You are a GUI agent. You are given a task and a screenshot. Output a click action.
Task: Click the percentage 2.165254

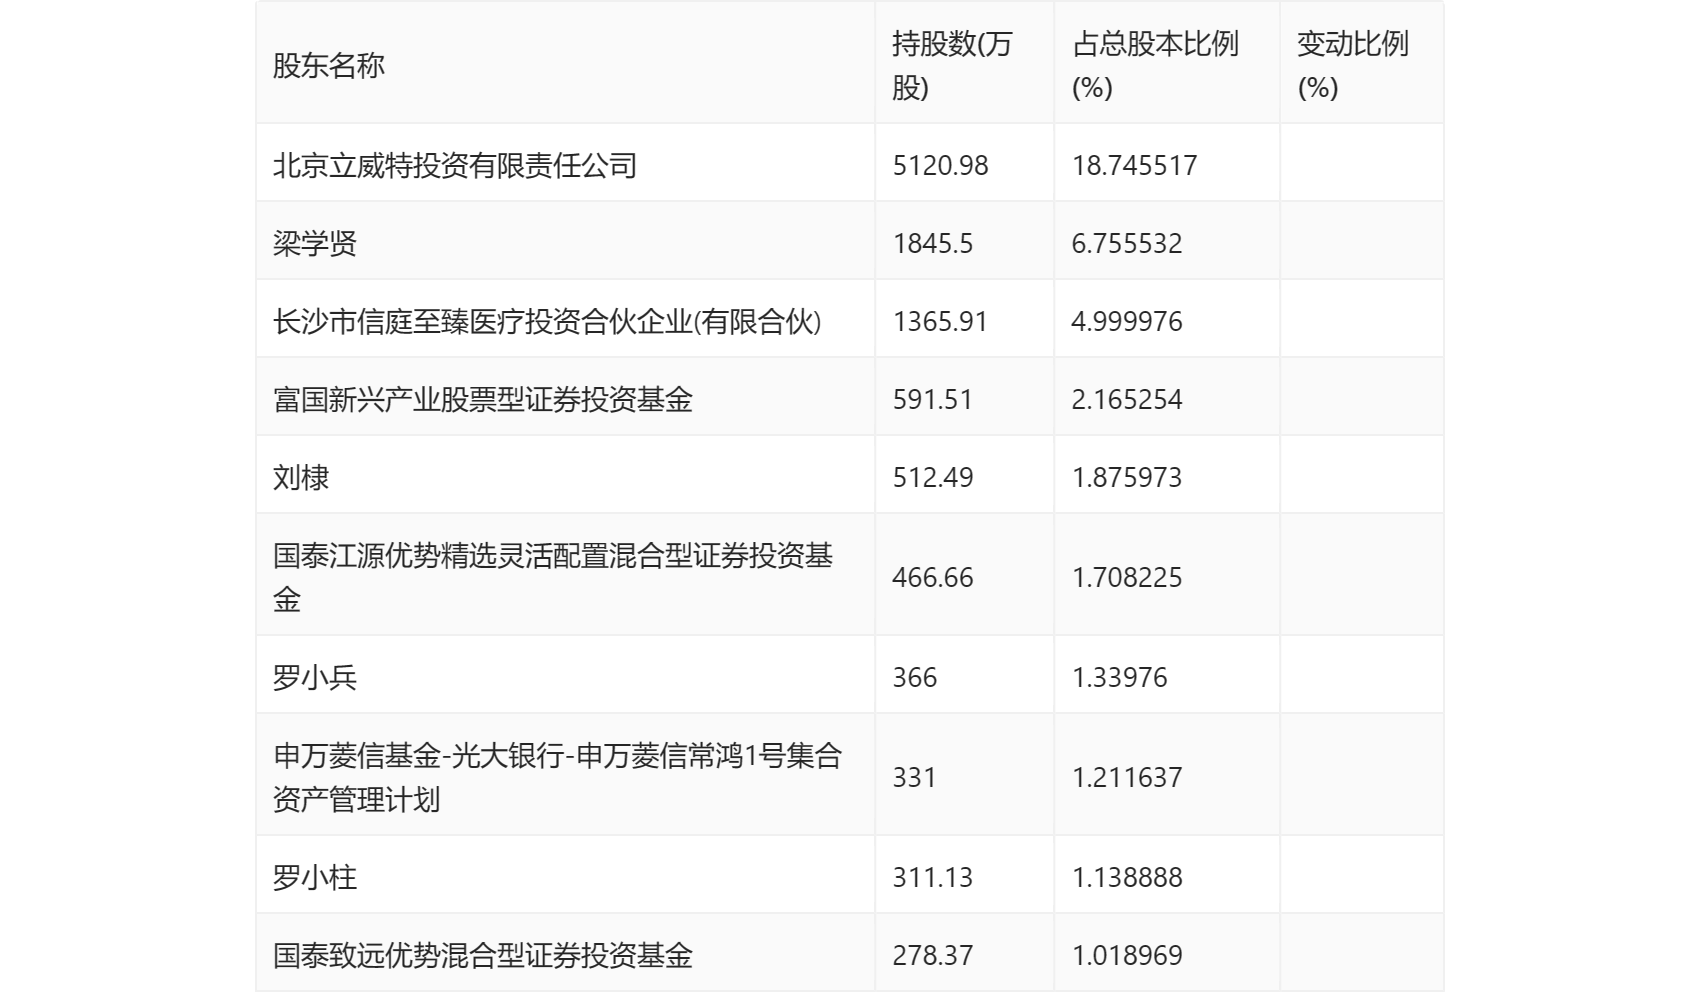[x=1127, y=399]
